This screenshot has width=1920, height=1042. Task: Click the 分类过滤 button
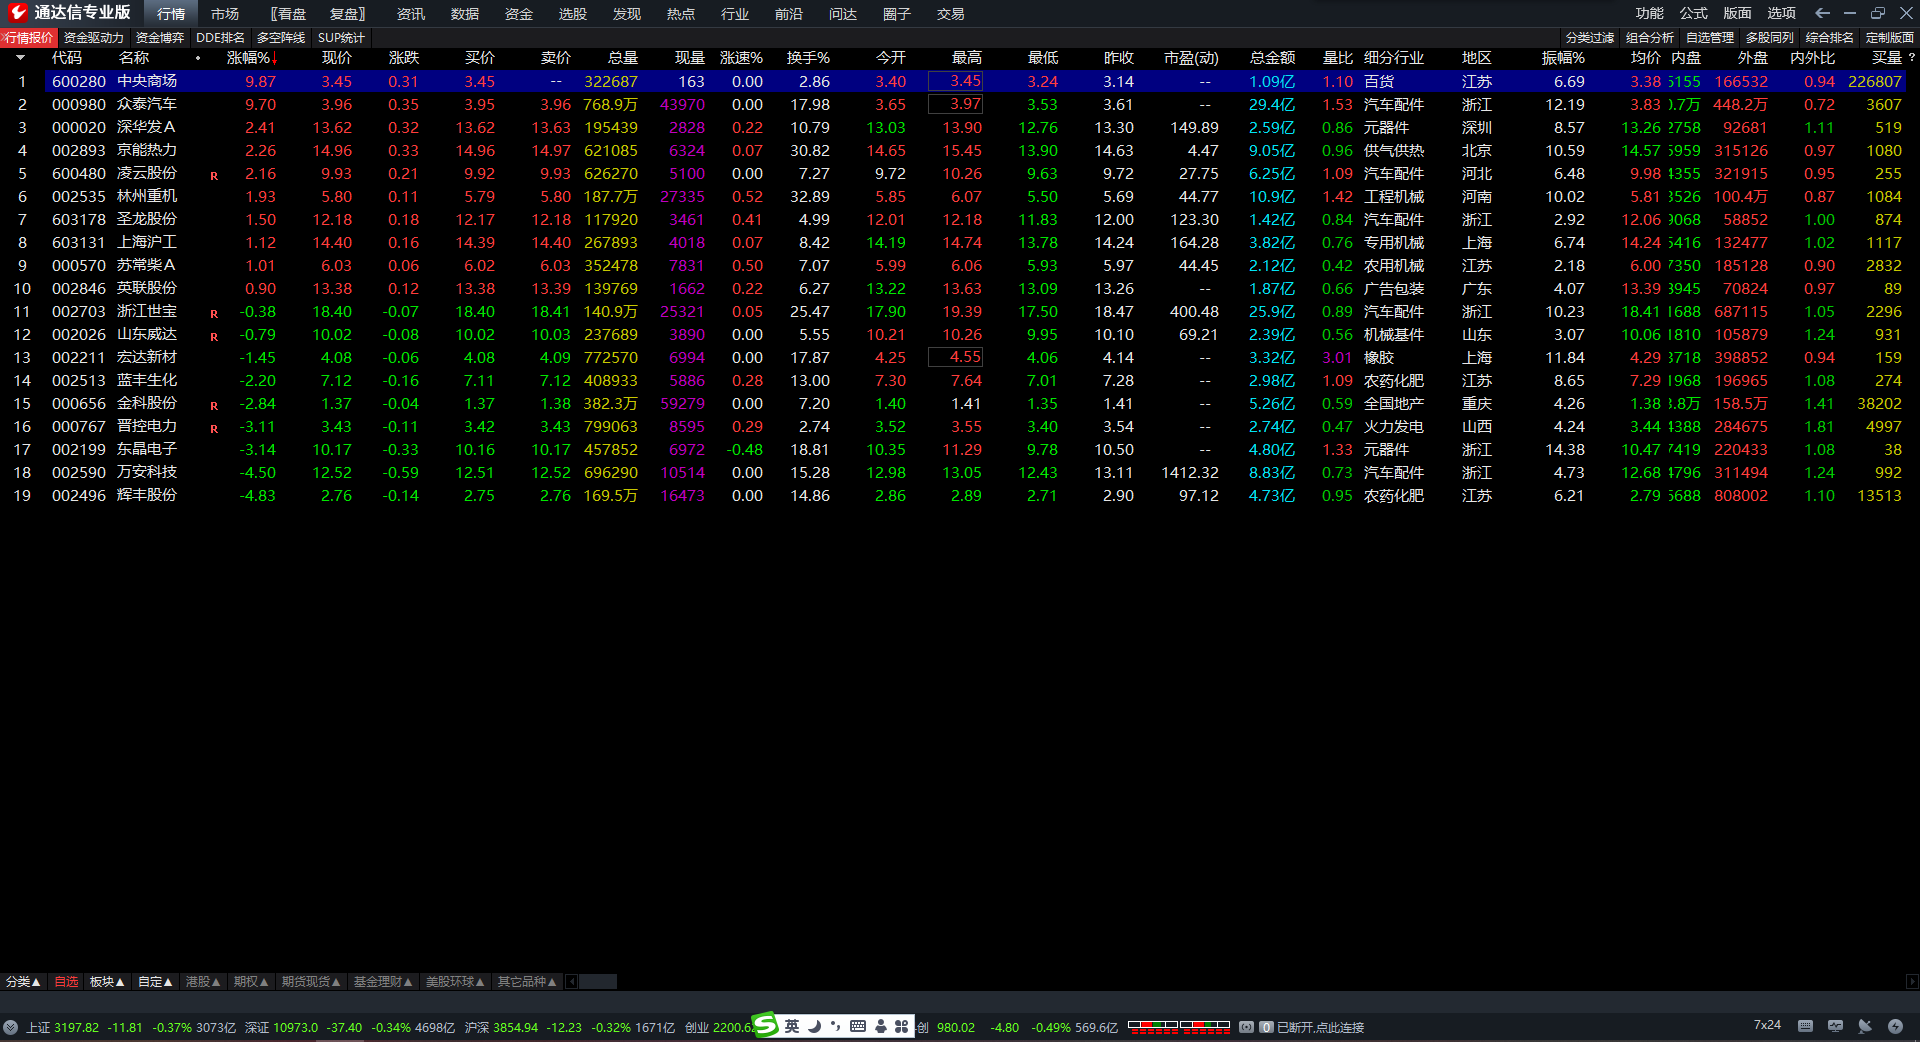point(1590,37)
